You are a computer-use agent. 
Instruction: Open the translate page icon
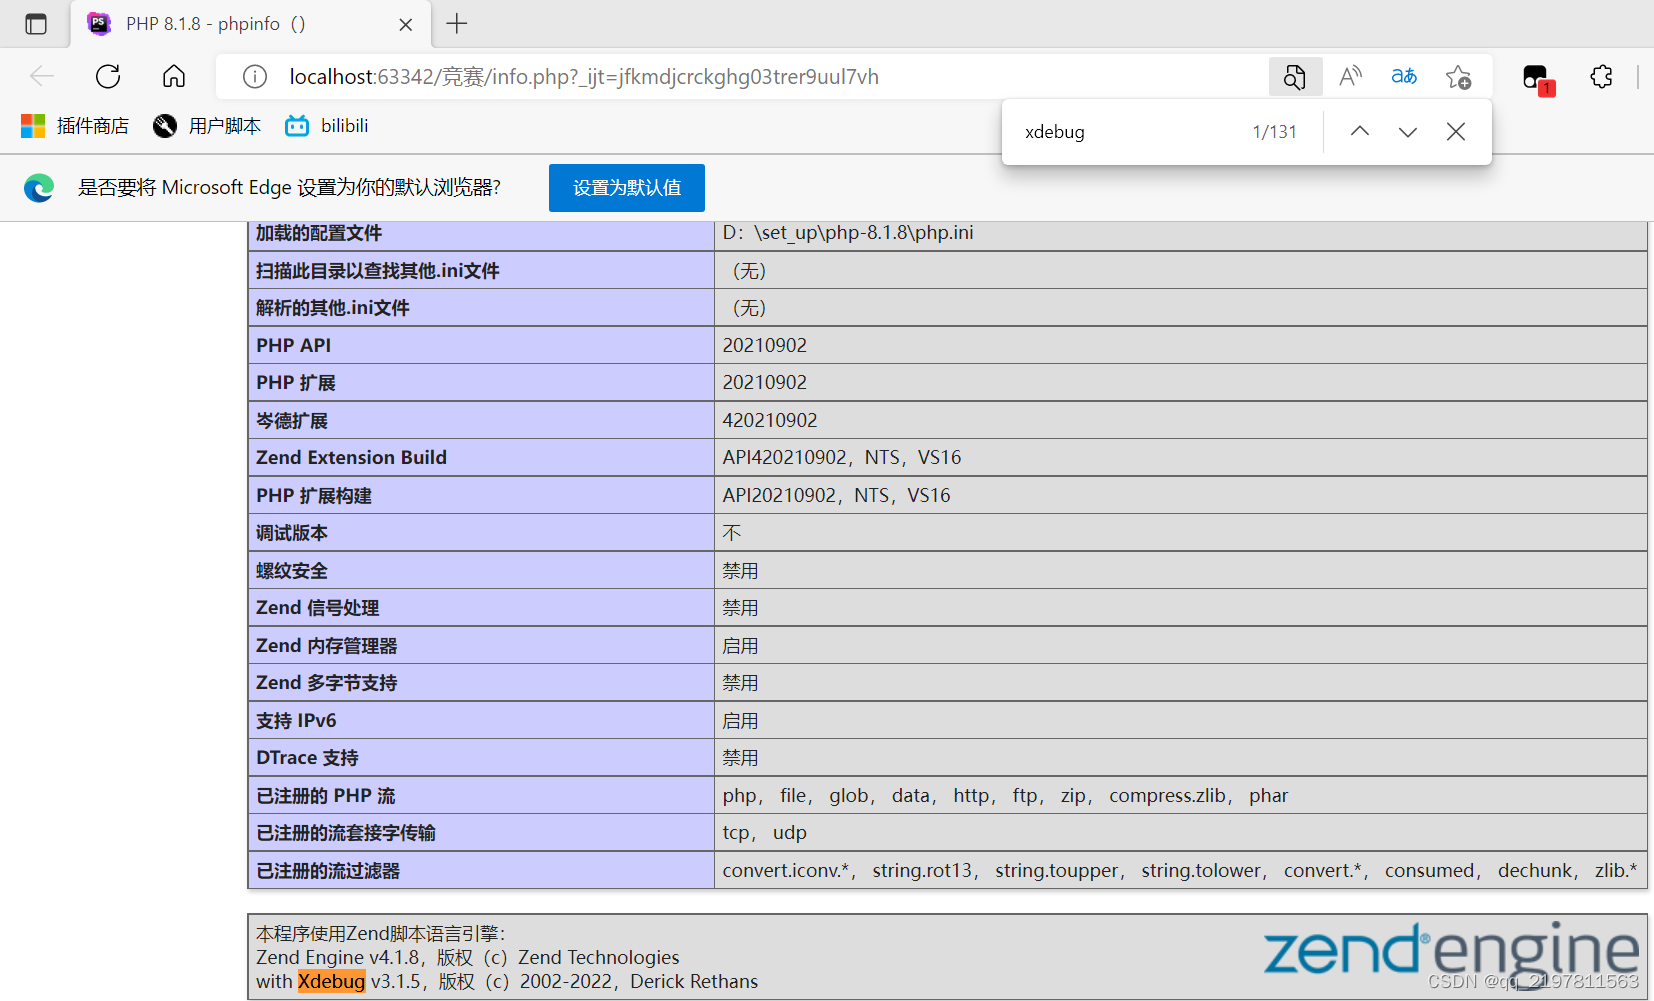pyautogui.click(x=1404, y=76)
